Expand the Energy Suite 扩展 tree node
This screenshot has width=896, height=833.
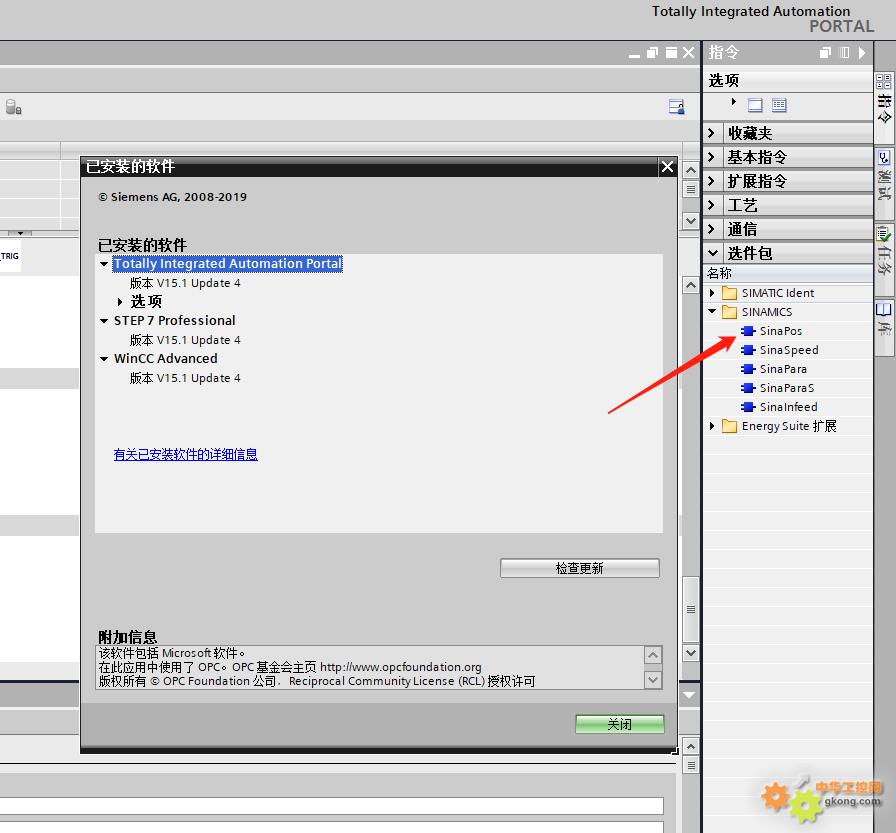coord(712,426)
